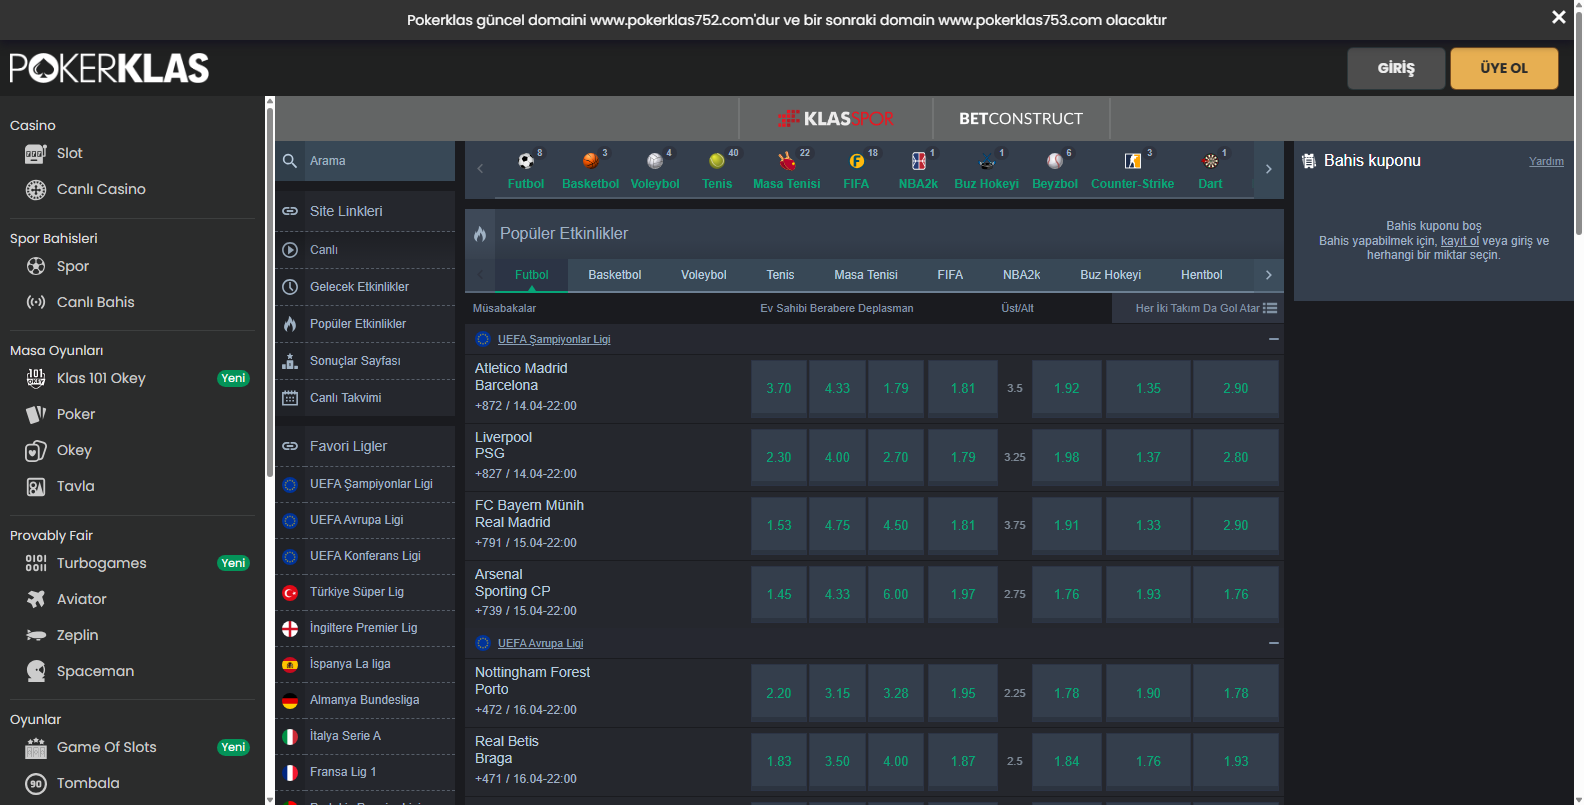Open İspanya La liga league
The width and height of the screenshot is (1584, 805).
(x=365, y=664)
